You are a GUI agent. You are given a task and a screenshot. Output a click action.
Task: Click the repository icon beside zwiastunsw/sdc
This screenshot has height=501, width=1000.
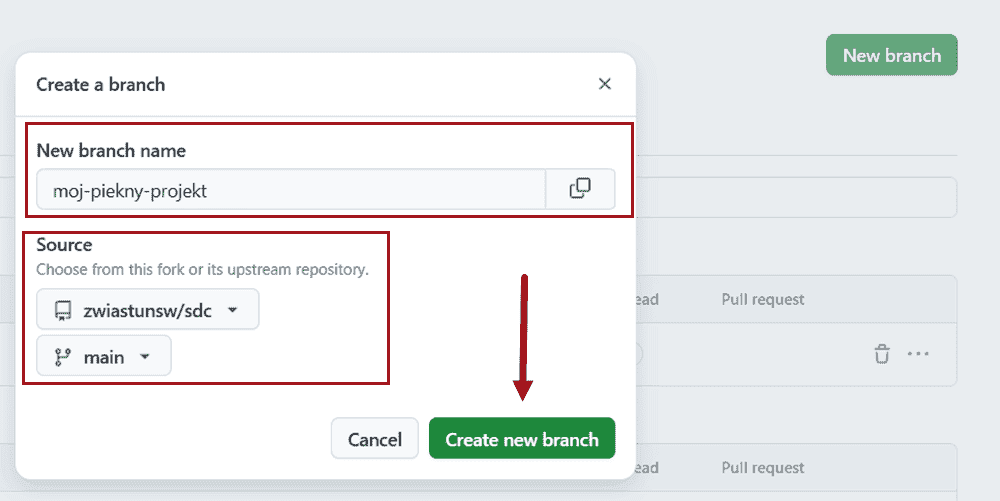point(63,310)
